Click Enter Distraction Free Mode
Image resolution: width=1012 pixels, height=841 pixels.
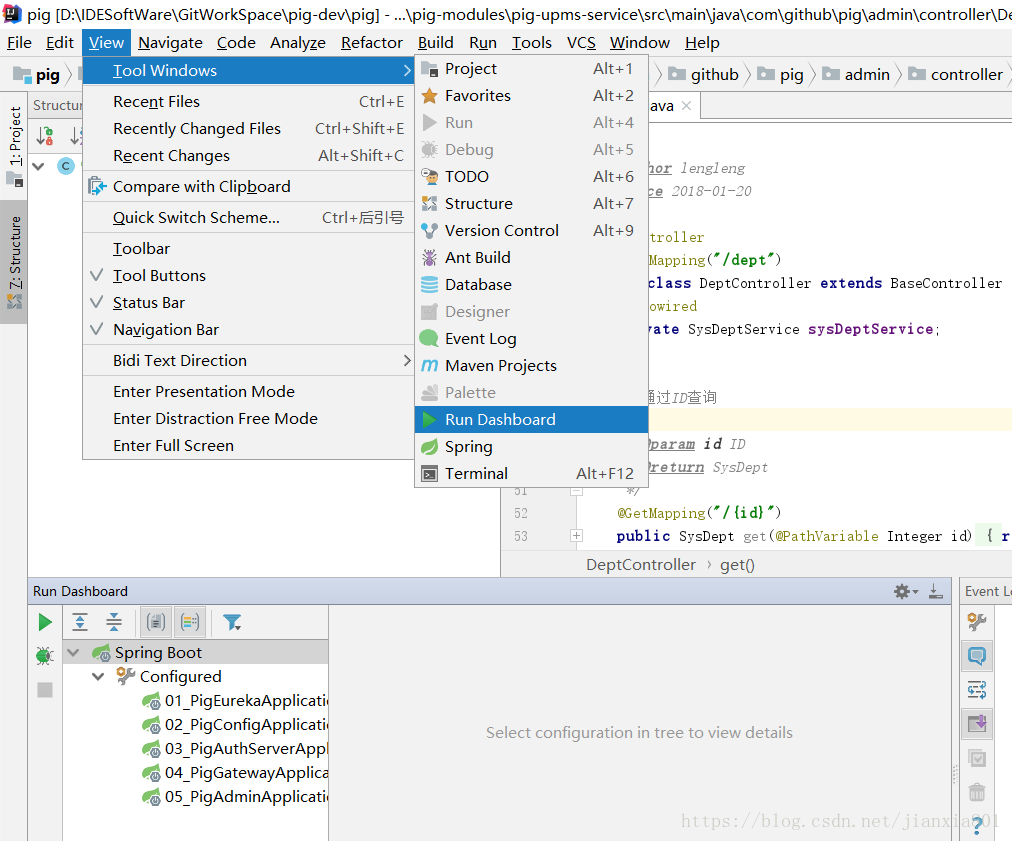tap(248, 419)
